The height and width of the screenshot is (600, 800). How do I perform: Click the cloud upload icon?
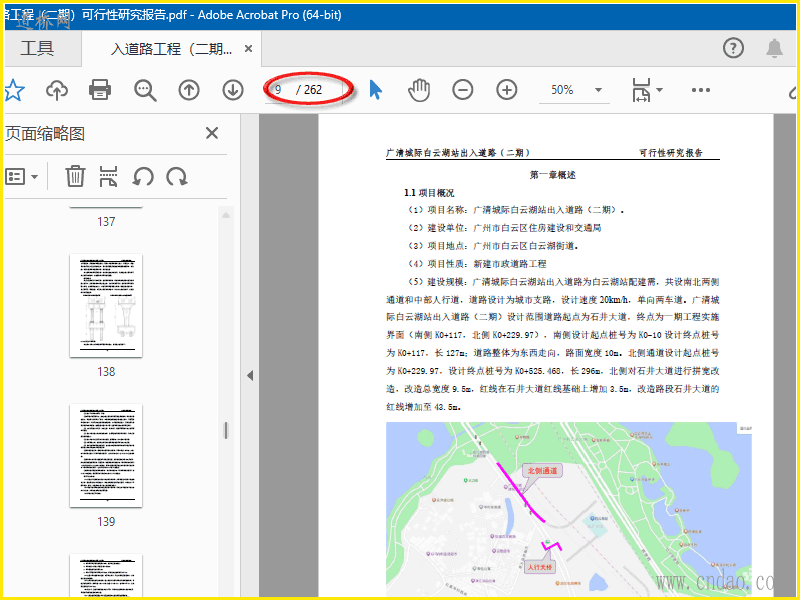tap(57, 90)
